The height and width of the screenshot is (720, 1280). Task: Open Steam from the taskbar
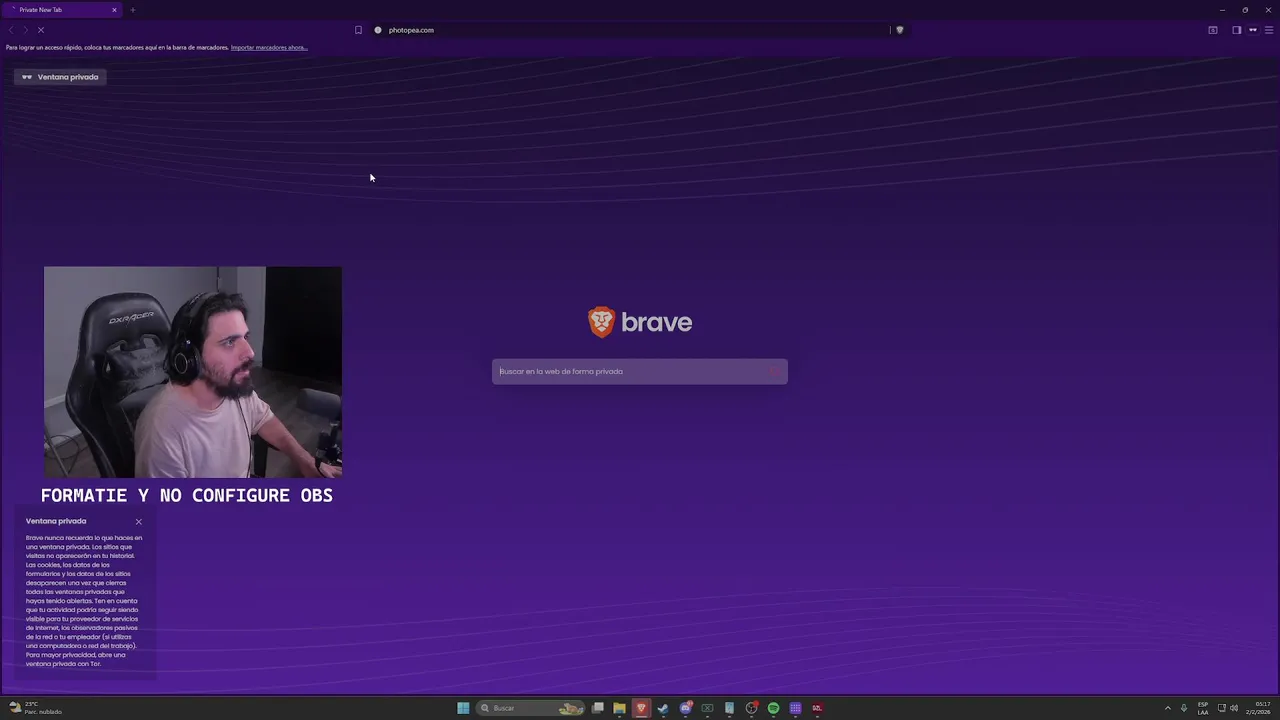663,708
